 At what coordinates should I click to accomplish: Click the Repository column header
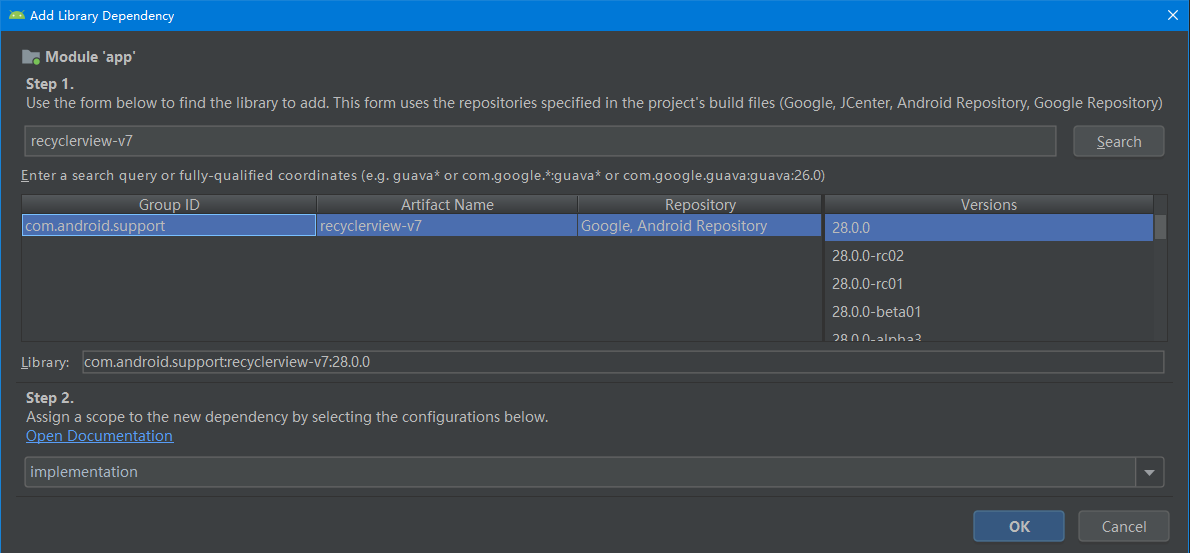click(x=700, y=205)
